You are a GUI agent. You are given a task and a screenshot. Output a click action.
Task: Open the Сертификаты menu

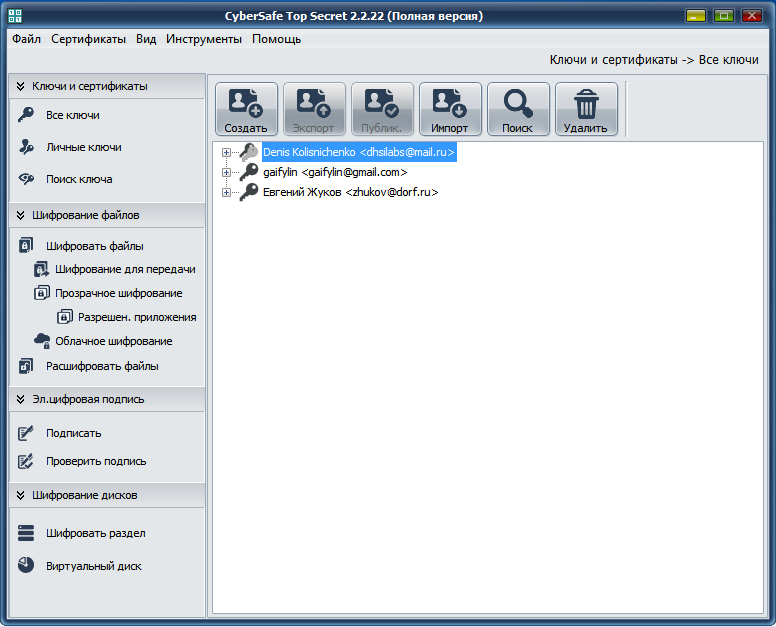[x=89, y=39]
